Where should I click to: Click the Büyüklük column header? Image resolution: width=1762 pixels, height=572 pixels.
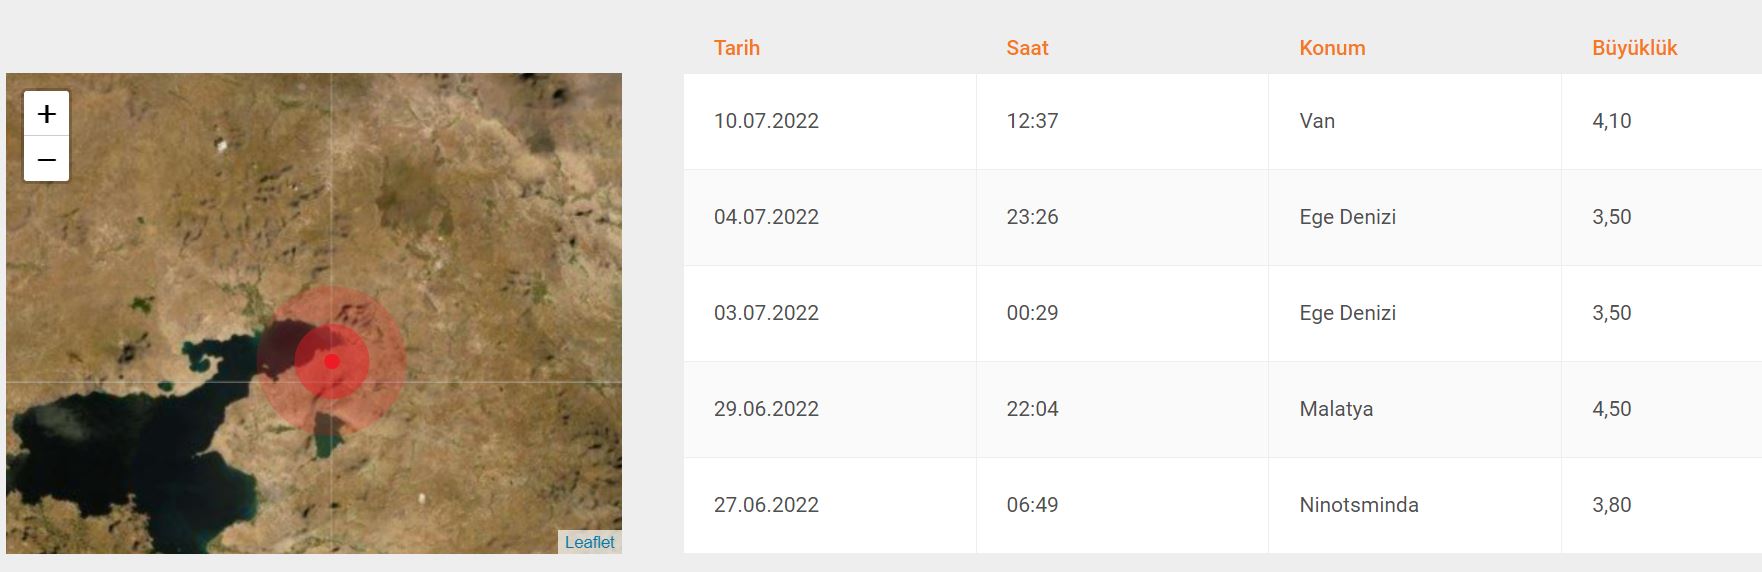[1634, 48]
